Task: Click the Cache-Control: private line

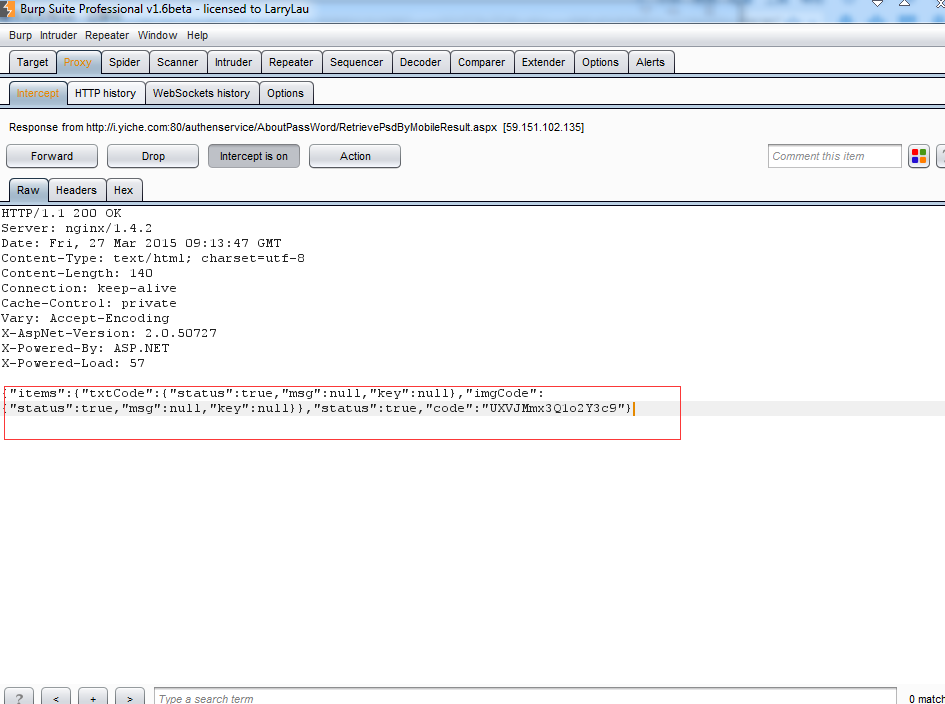Action: [89, 303]
